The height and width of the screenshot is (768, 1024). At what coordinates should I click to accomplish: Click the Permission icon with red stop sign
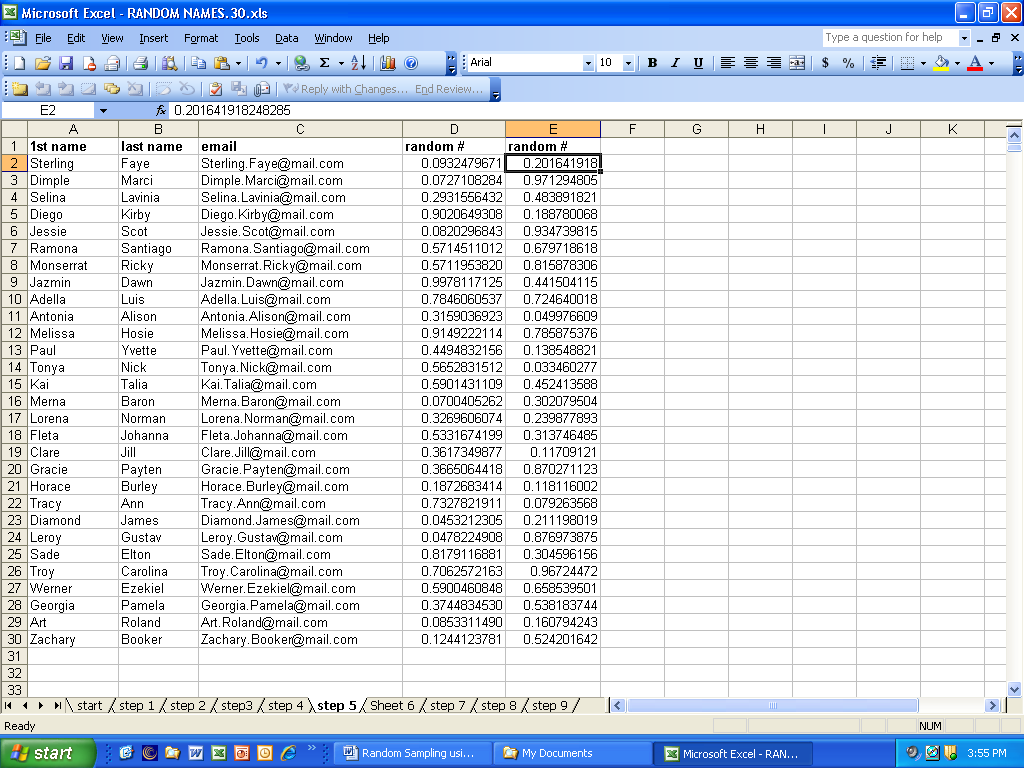[x=89, y=63]
